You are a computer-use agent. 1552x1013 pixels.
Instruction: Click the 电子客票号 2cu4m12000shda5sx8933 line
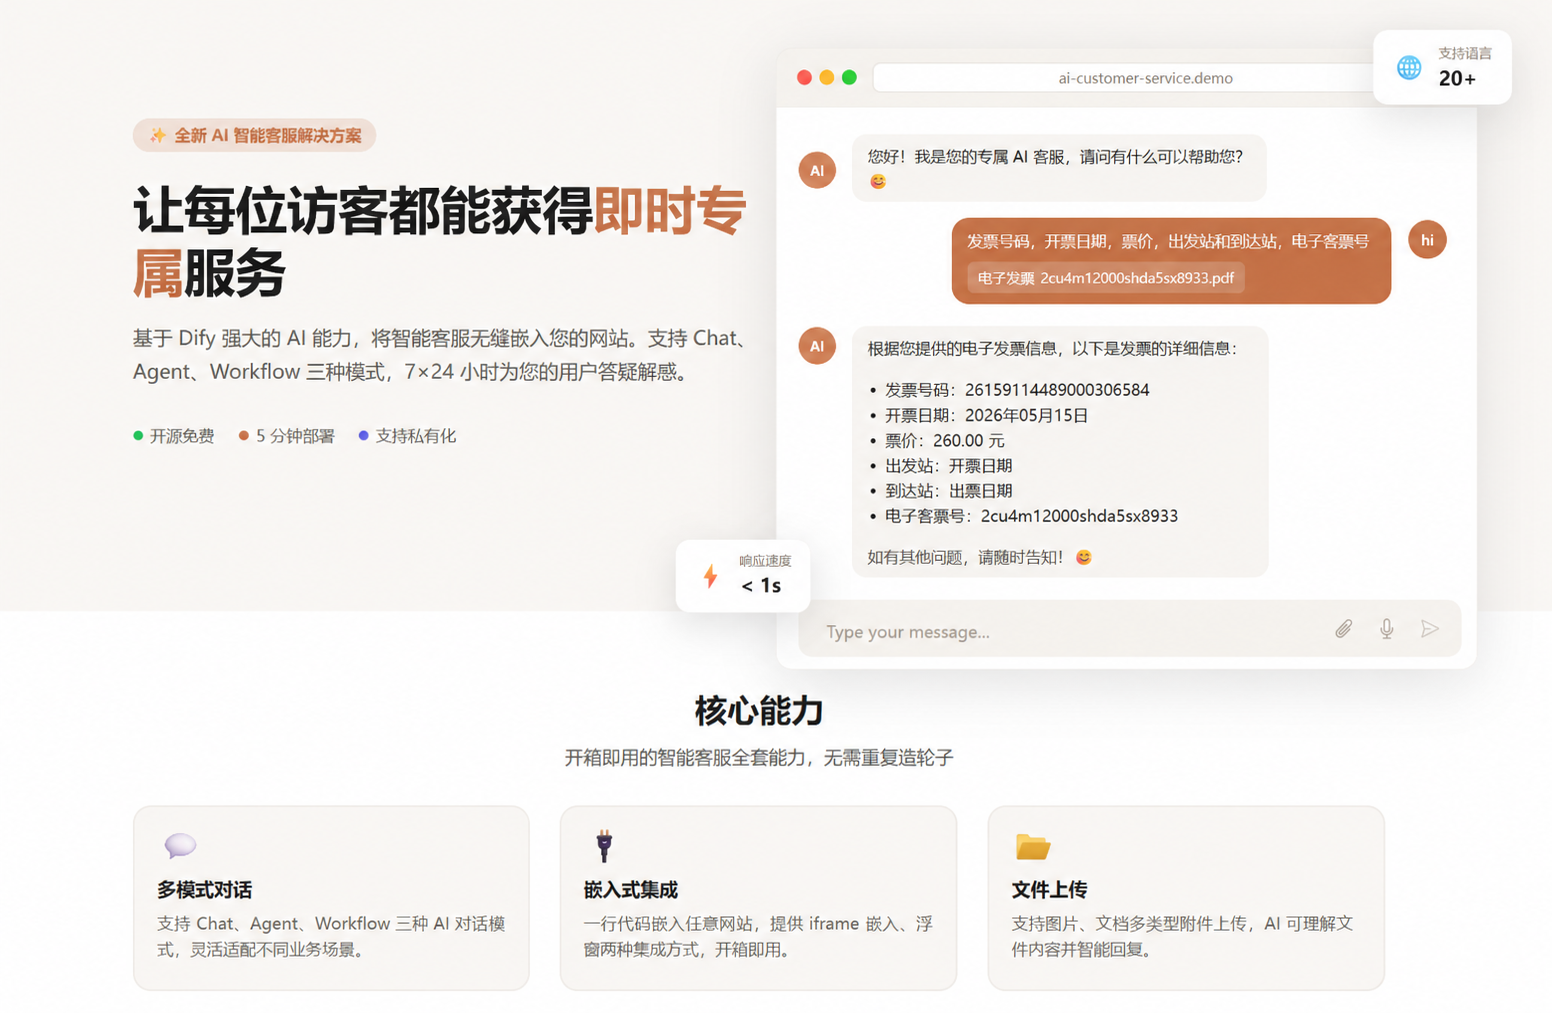tap(1031, 516)
